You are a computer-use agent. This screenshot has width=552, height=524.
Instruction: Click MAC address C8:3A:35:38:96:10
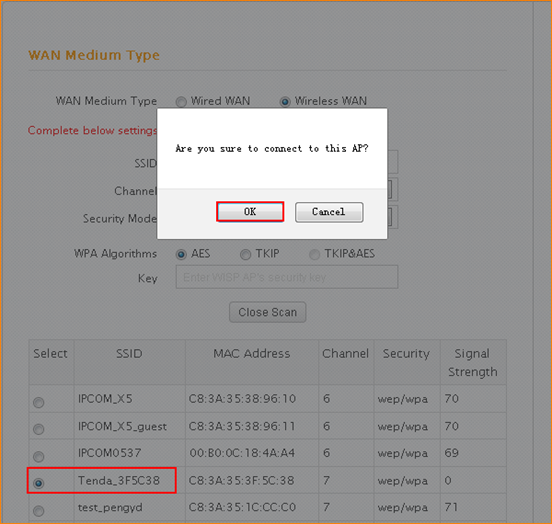tap(242, 399)
